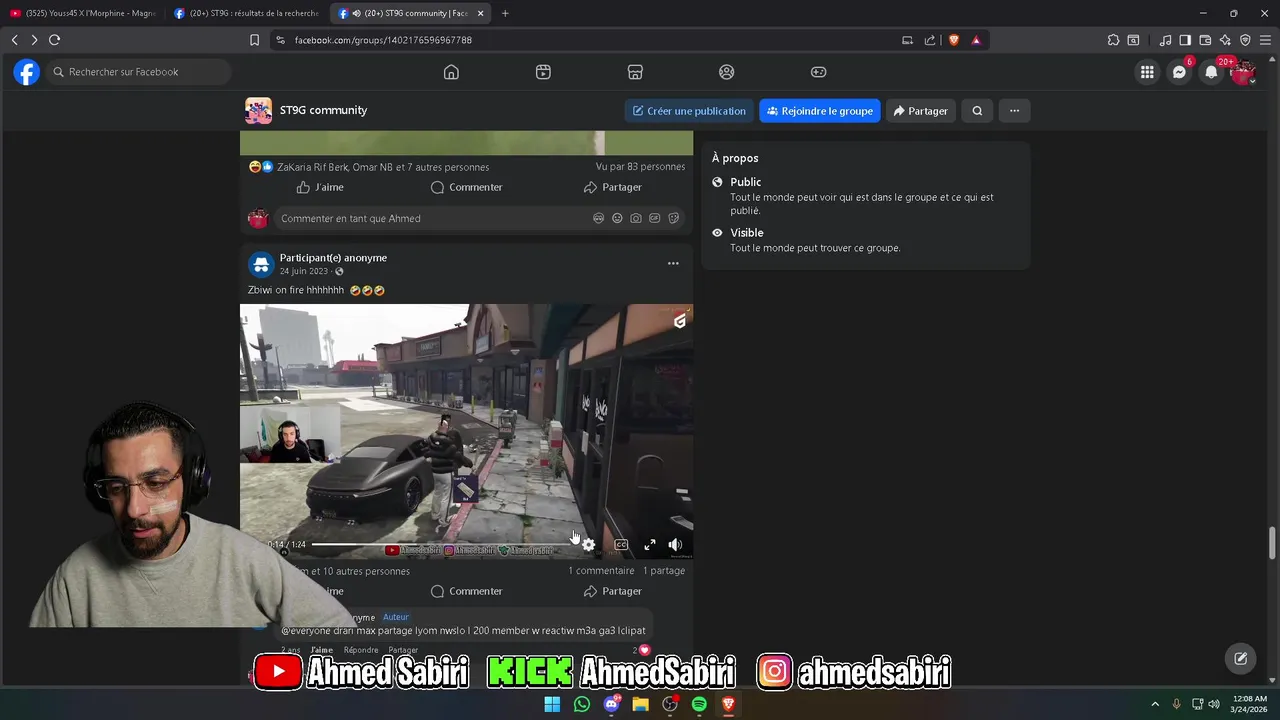Open the '24 juin 2023' post date
This screenshot has width=1280, height=720.
305,272
